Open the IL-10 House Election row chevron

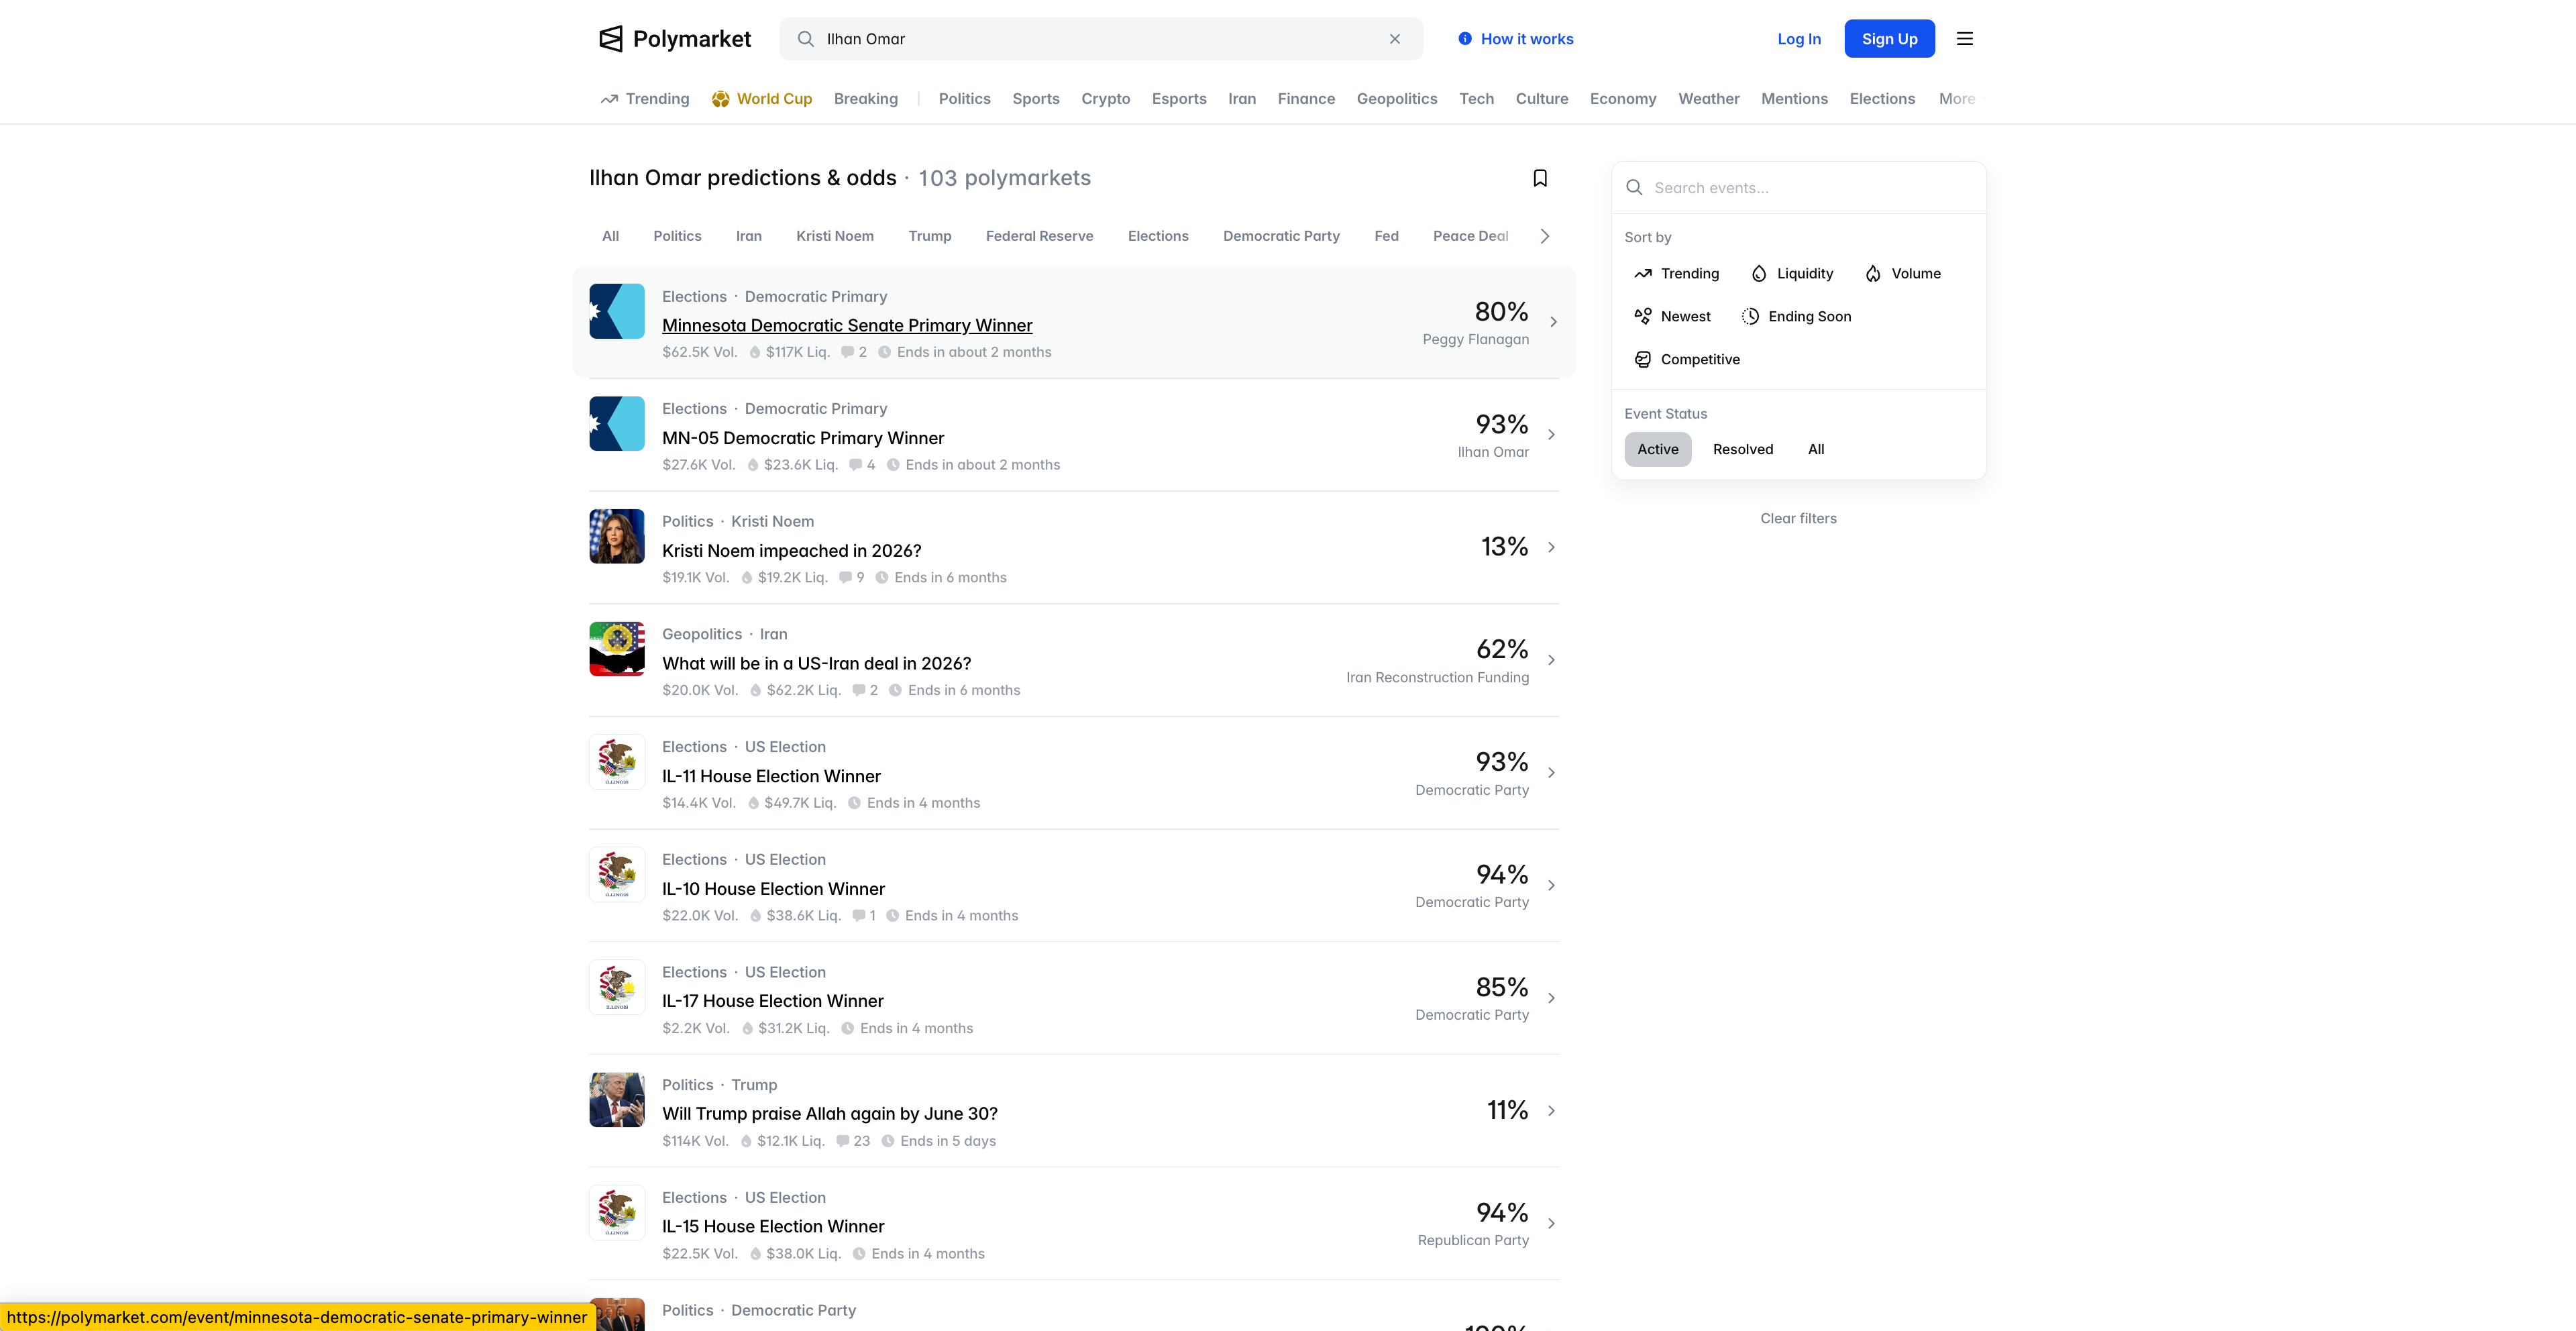coord(1552,886)
